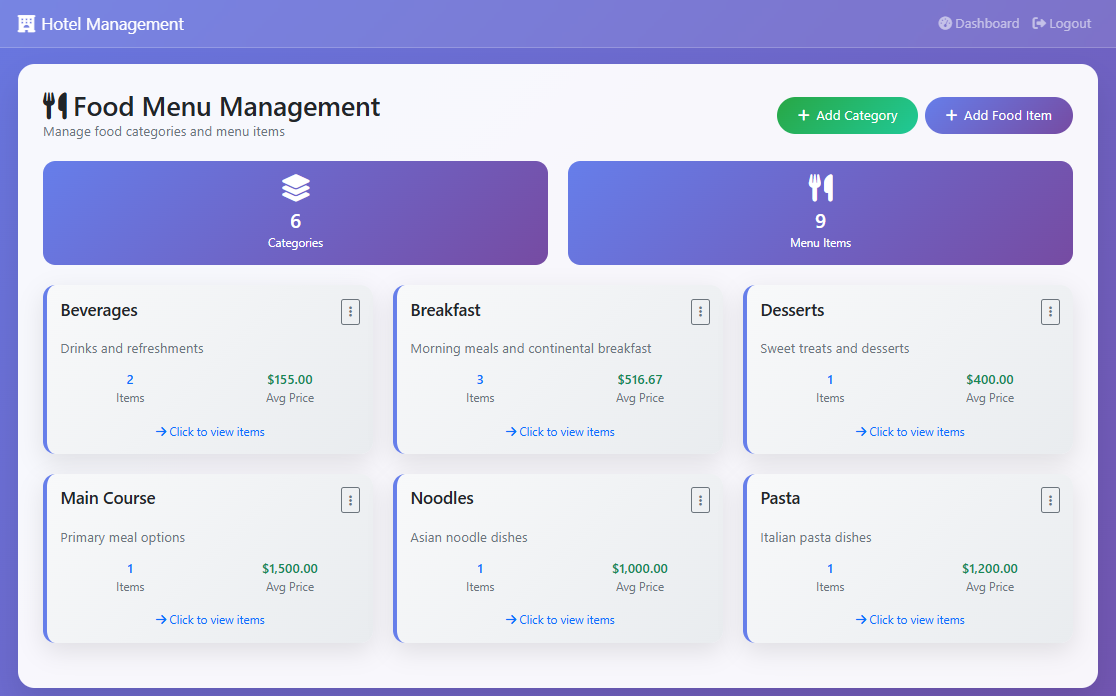Image resolution: width=1116 pixels, height=696 pixels.
Task: Open Desserts card three-dot options menu
Action: click(x=1050, y=312)
